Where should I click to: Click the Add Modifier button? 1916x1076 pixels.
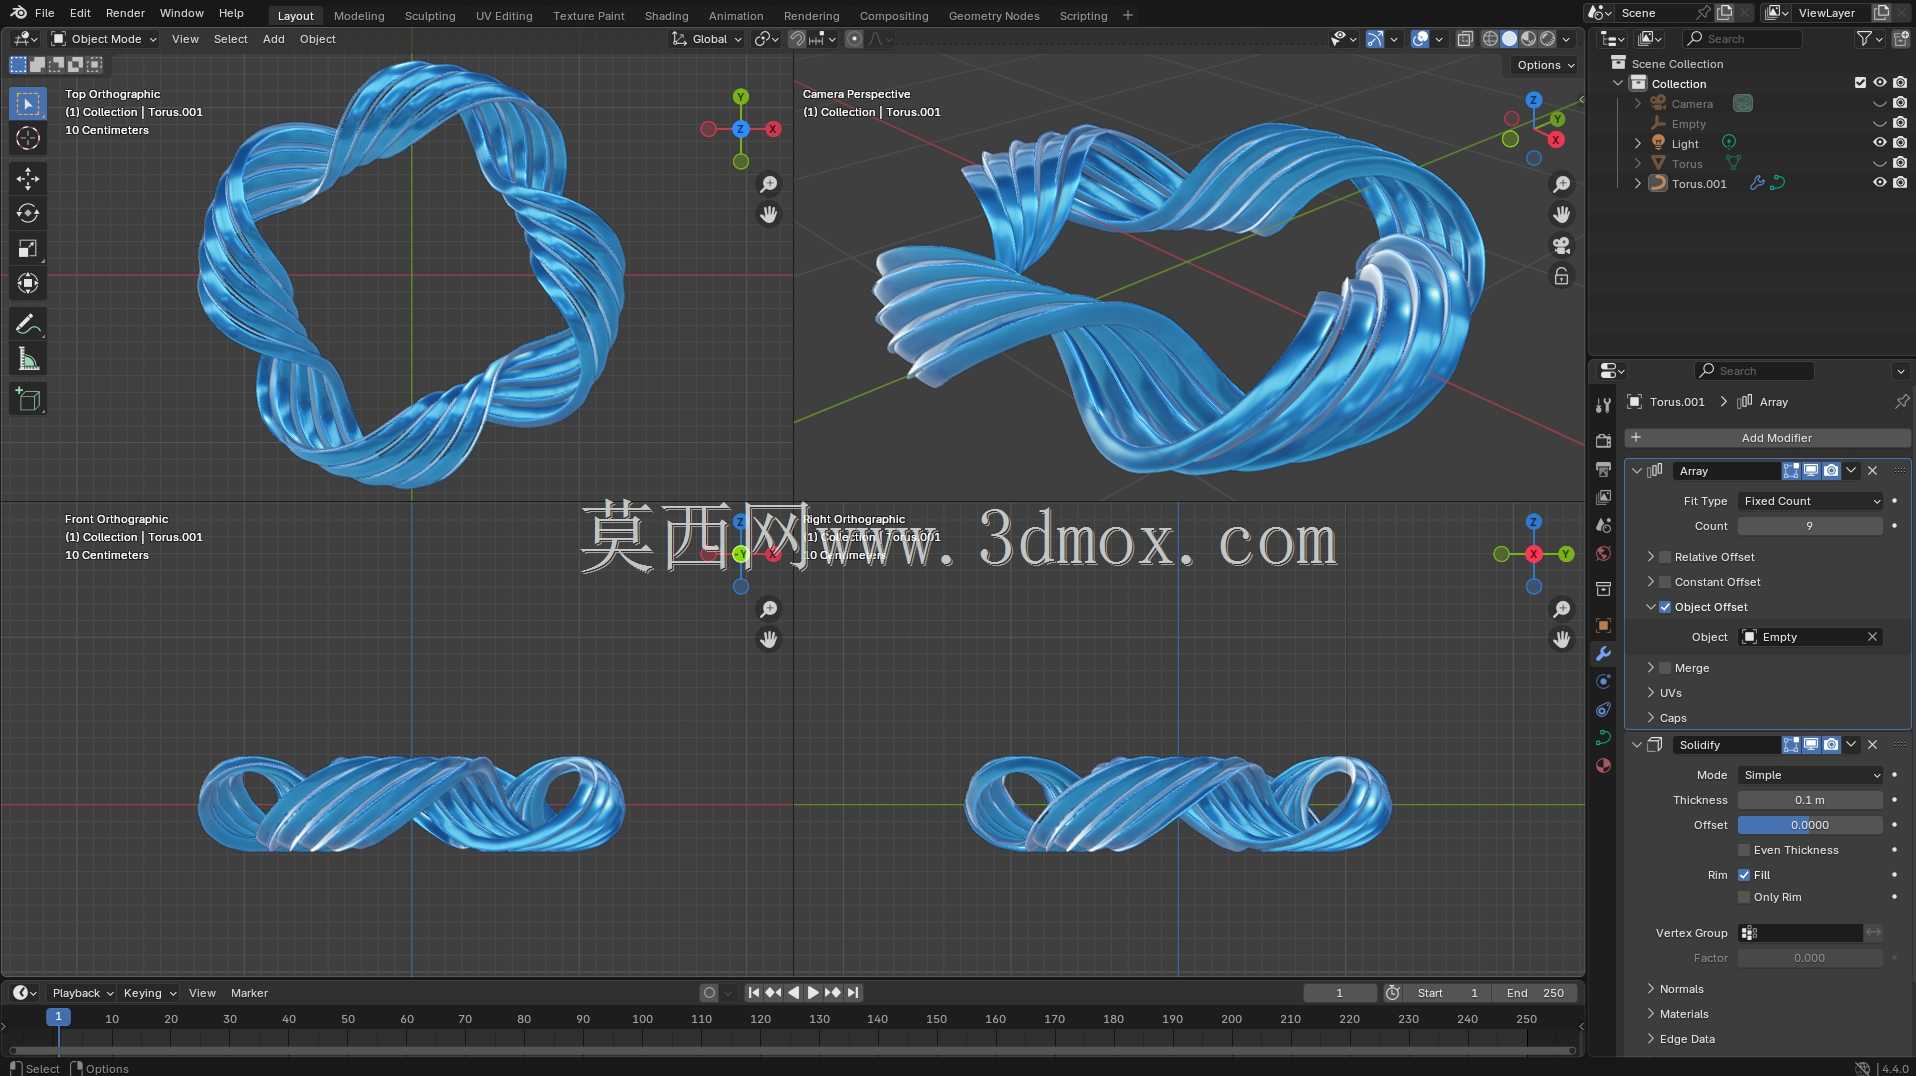(x=1767, y=438)
